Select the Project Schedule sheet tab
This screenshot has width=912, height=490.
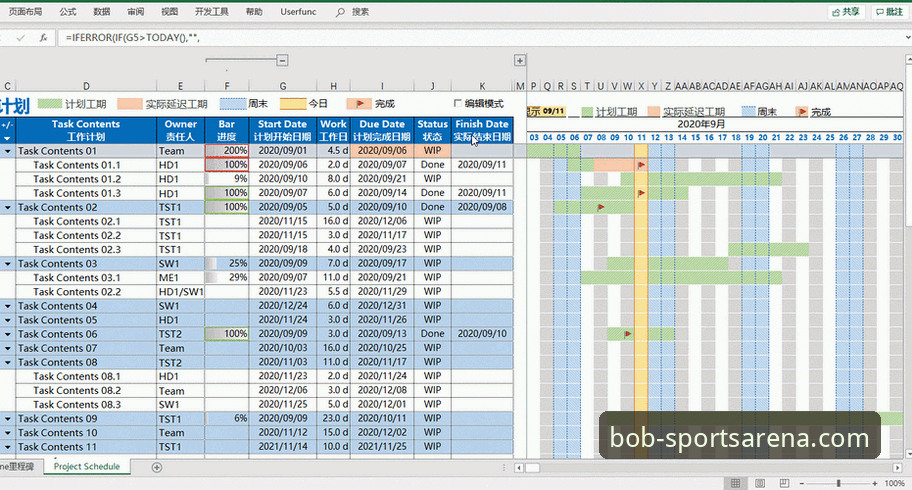(87, 466)
